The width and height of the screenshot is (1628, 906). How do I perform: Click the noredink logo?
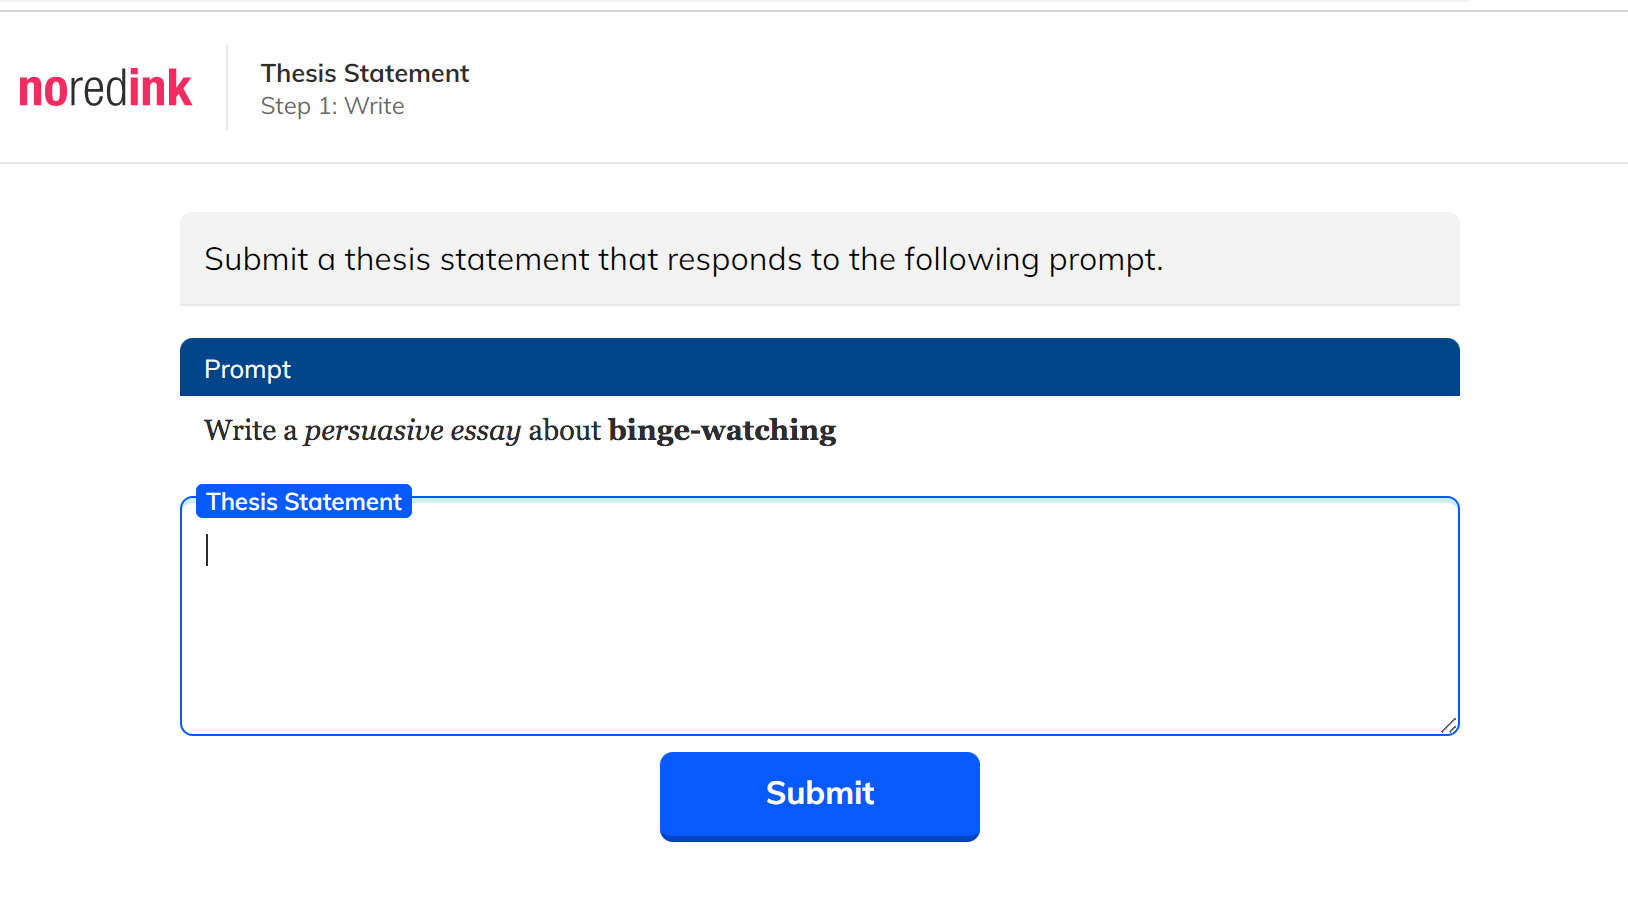click(105, 88)
